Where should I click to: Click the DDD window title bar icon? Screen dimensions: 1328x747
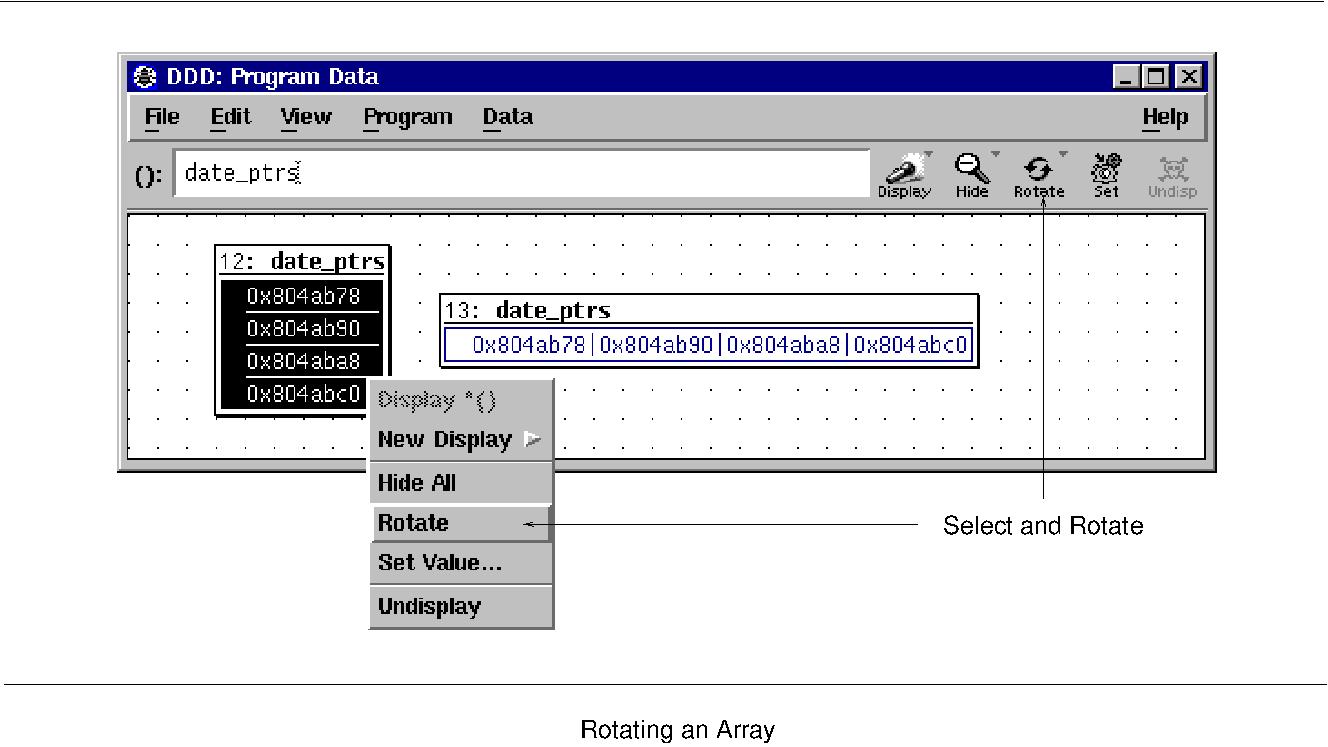(145, 77)
